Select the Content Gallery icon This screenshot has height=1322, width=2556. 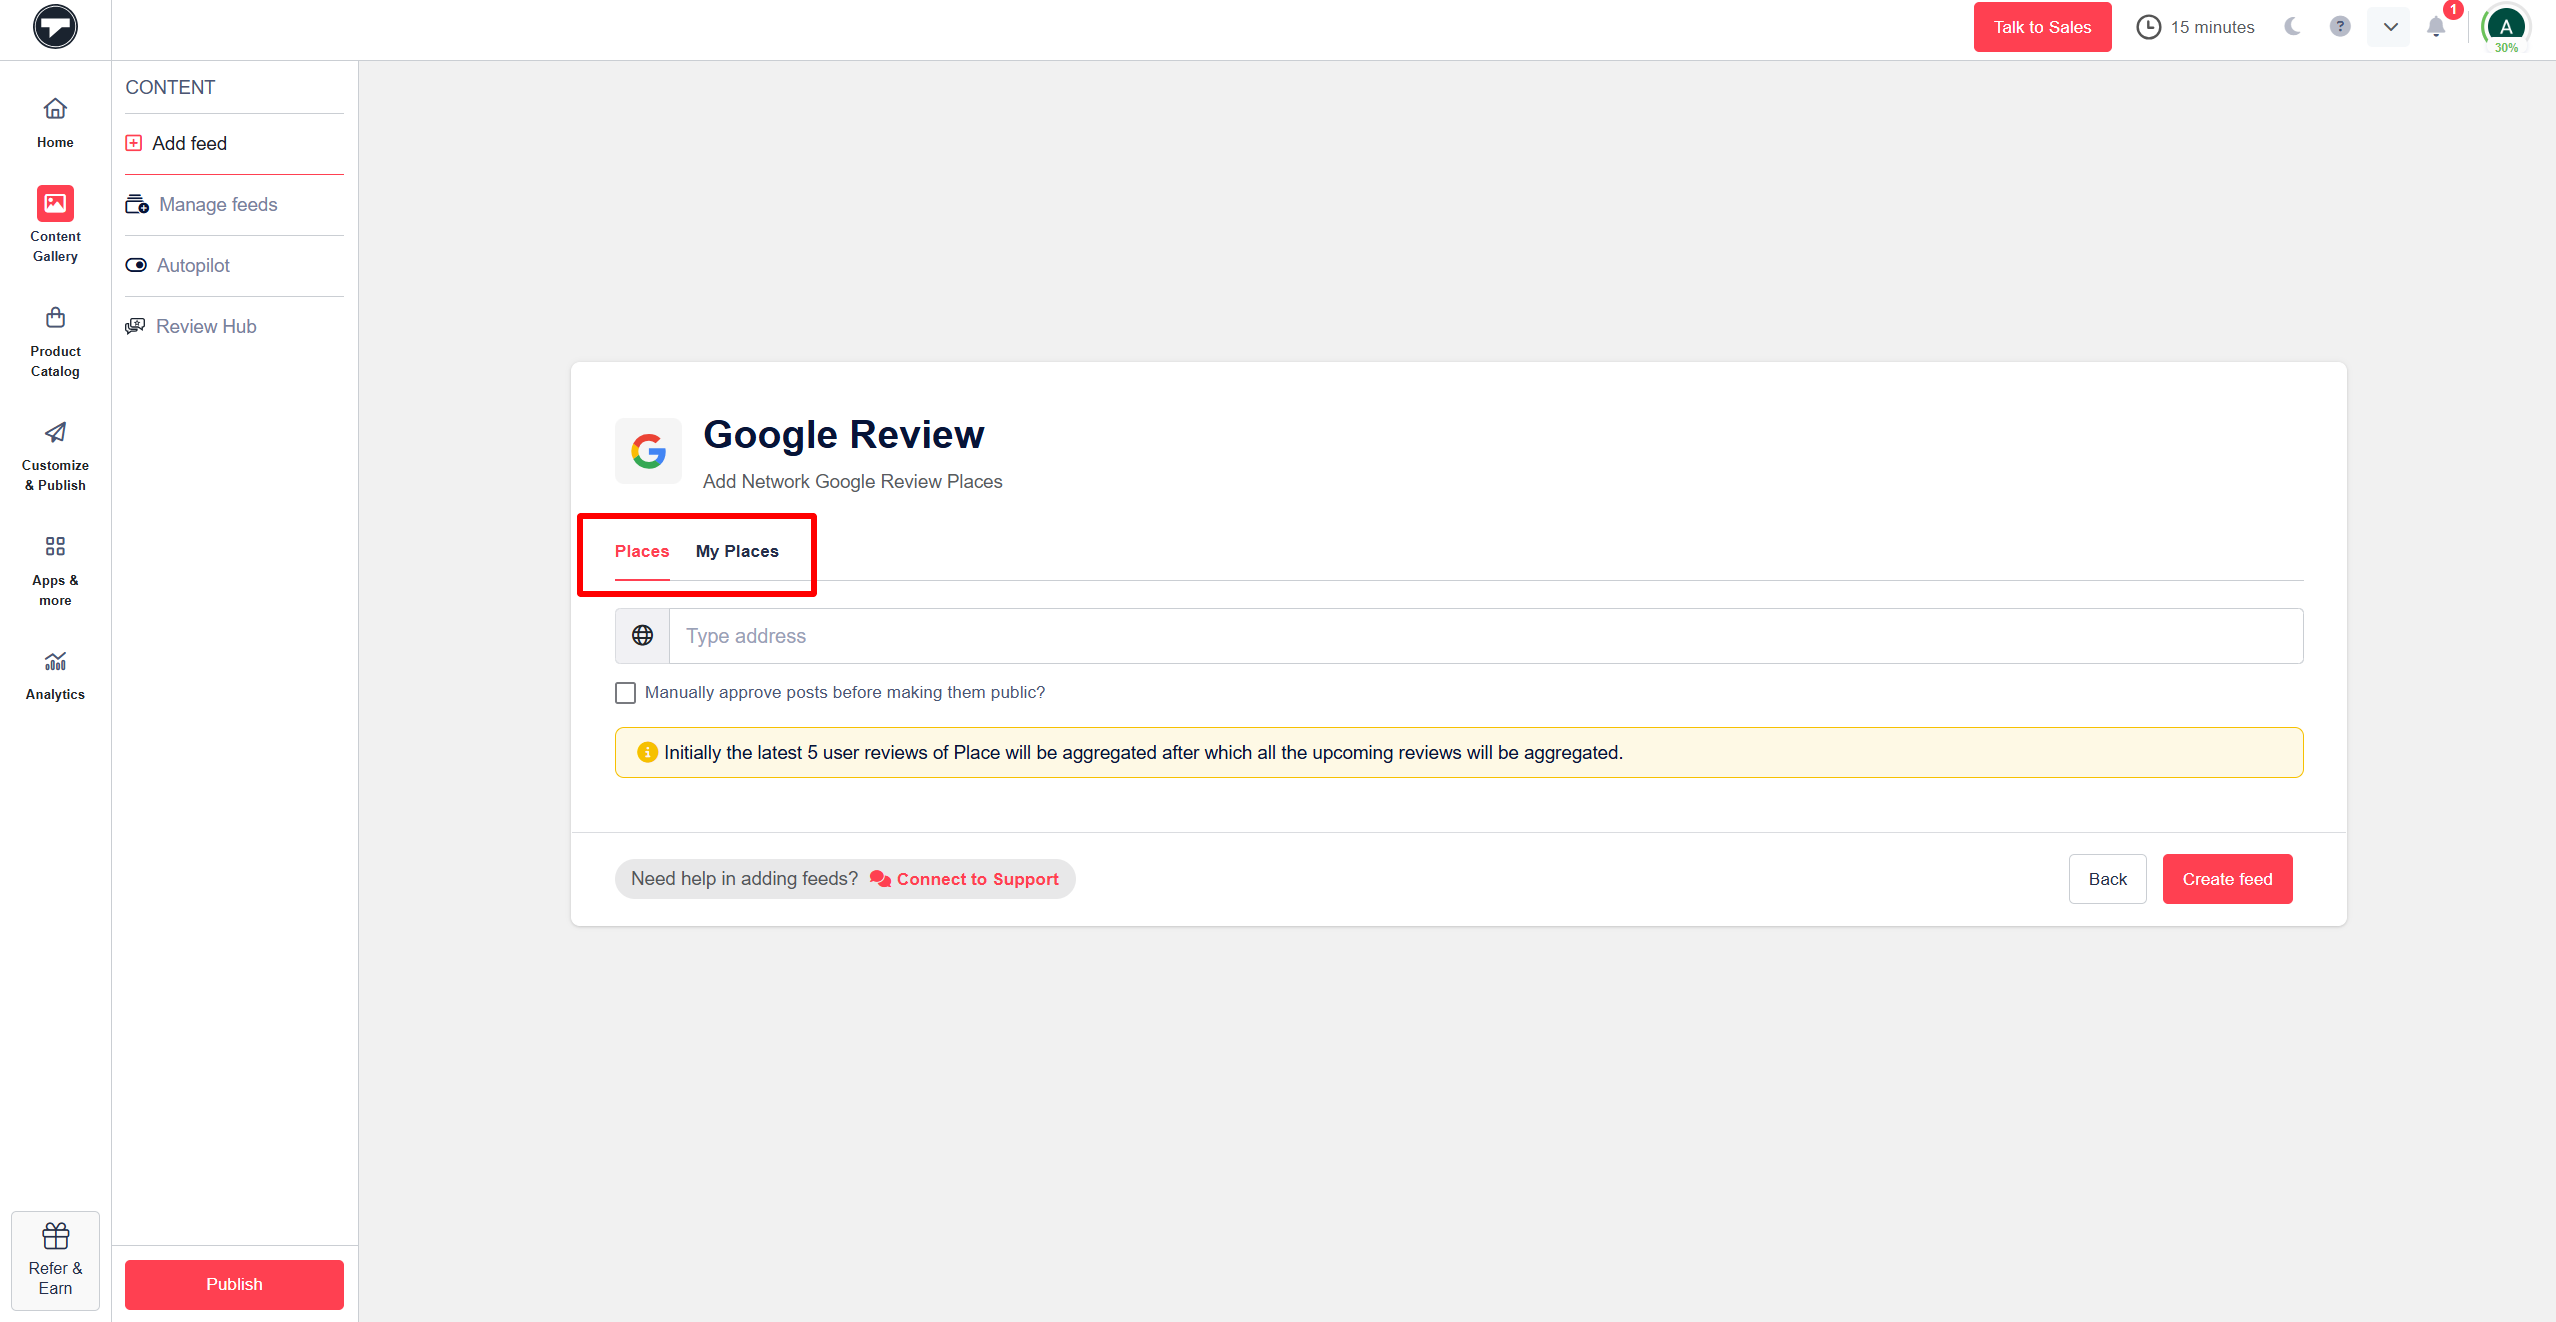point(55,204)
